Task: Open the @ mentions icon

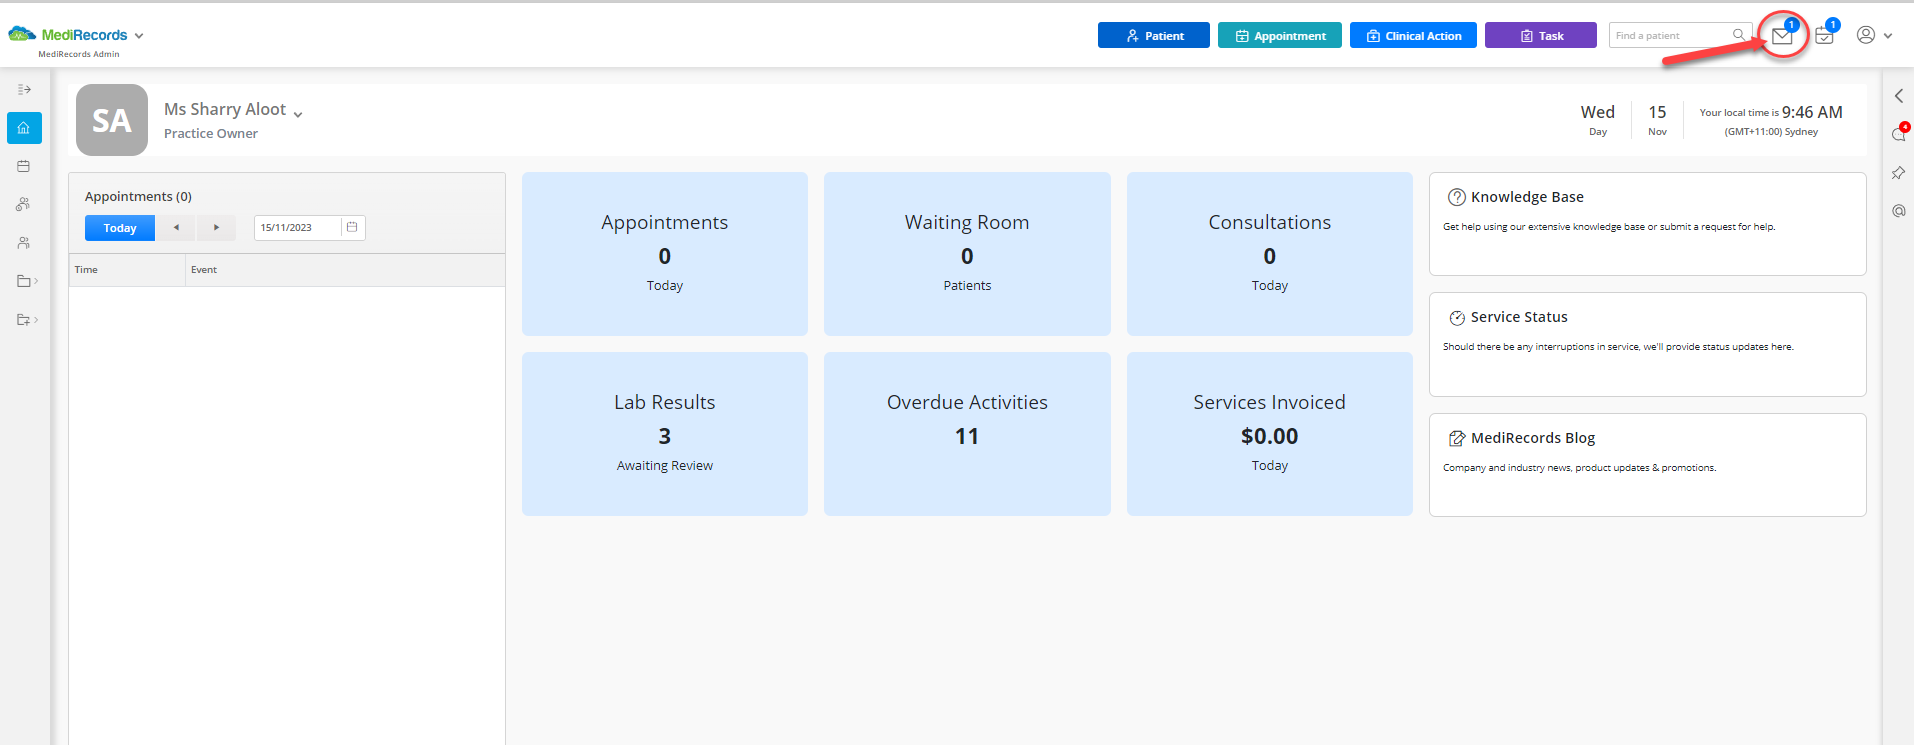Action: point(1898,211)
